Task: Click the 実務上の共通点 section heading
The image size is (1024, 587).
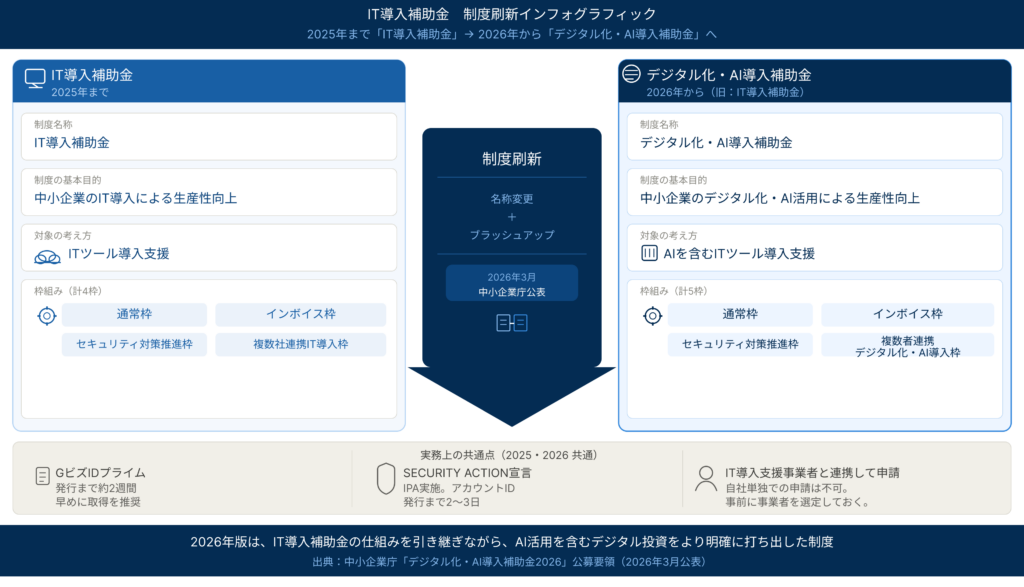Action: click(511, 455)
